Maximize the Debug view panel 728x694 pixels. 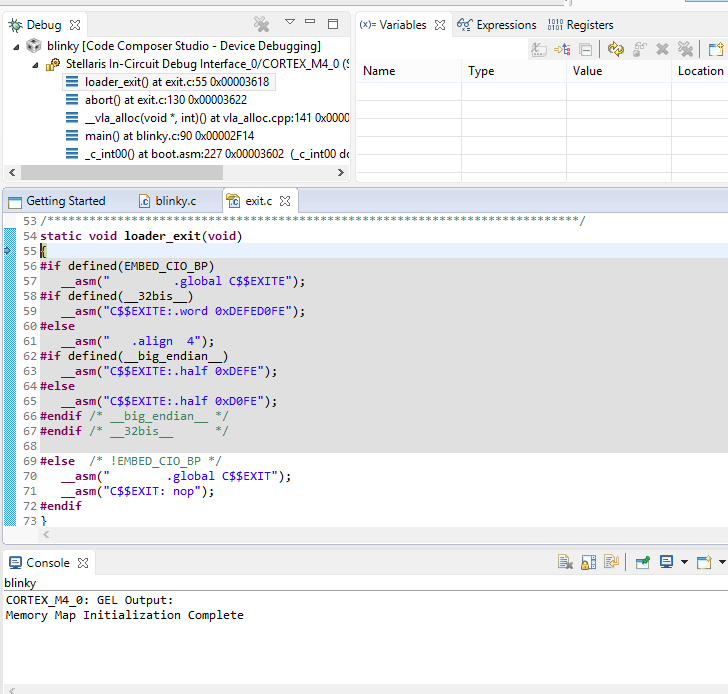point(333,24)
